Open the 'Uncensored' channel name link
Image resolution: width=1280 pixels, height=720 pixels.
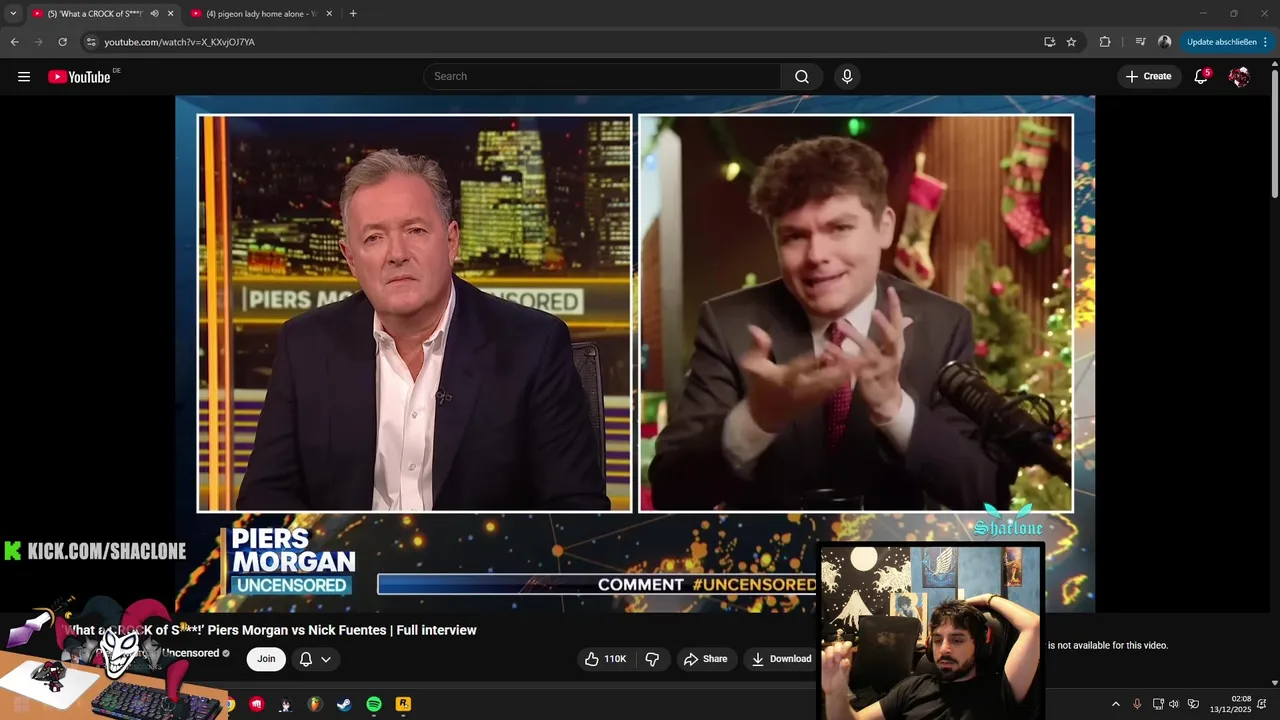tap(190, 653)
